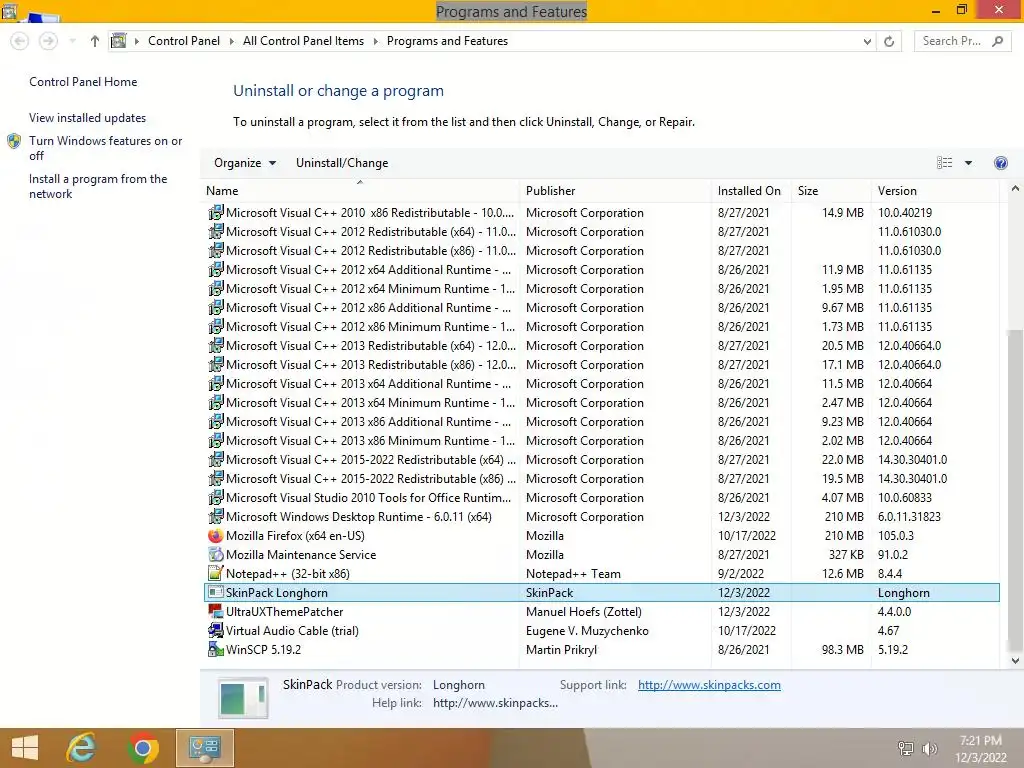
Task: Click the Control Panel breadcrumb
Action: click(184, 41)
